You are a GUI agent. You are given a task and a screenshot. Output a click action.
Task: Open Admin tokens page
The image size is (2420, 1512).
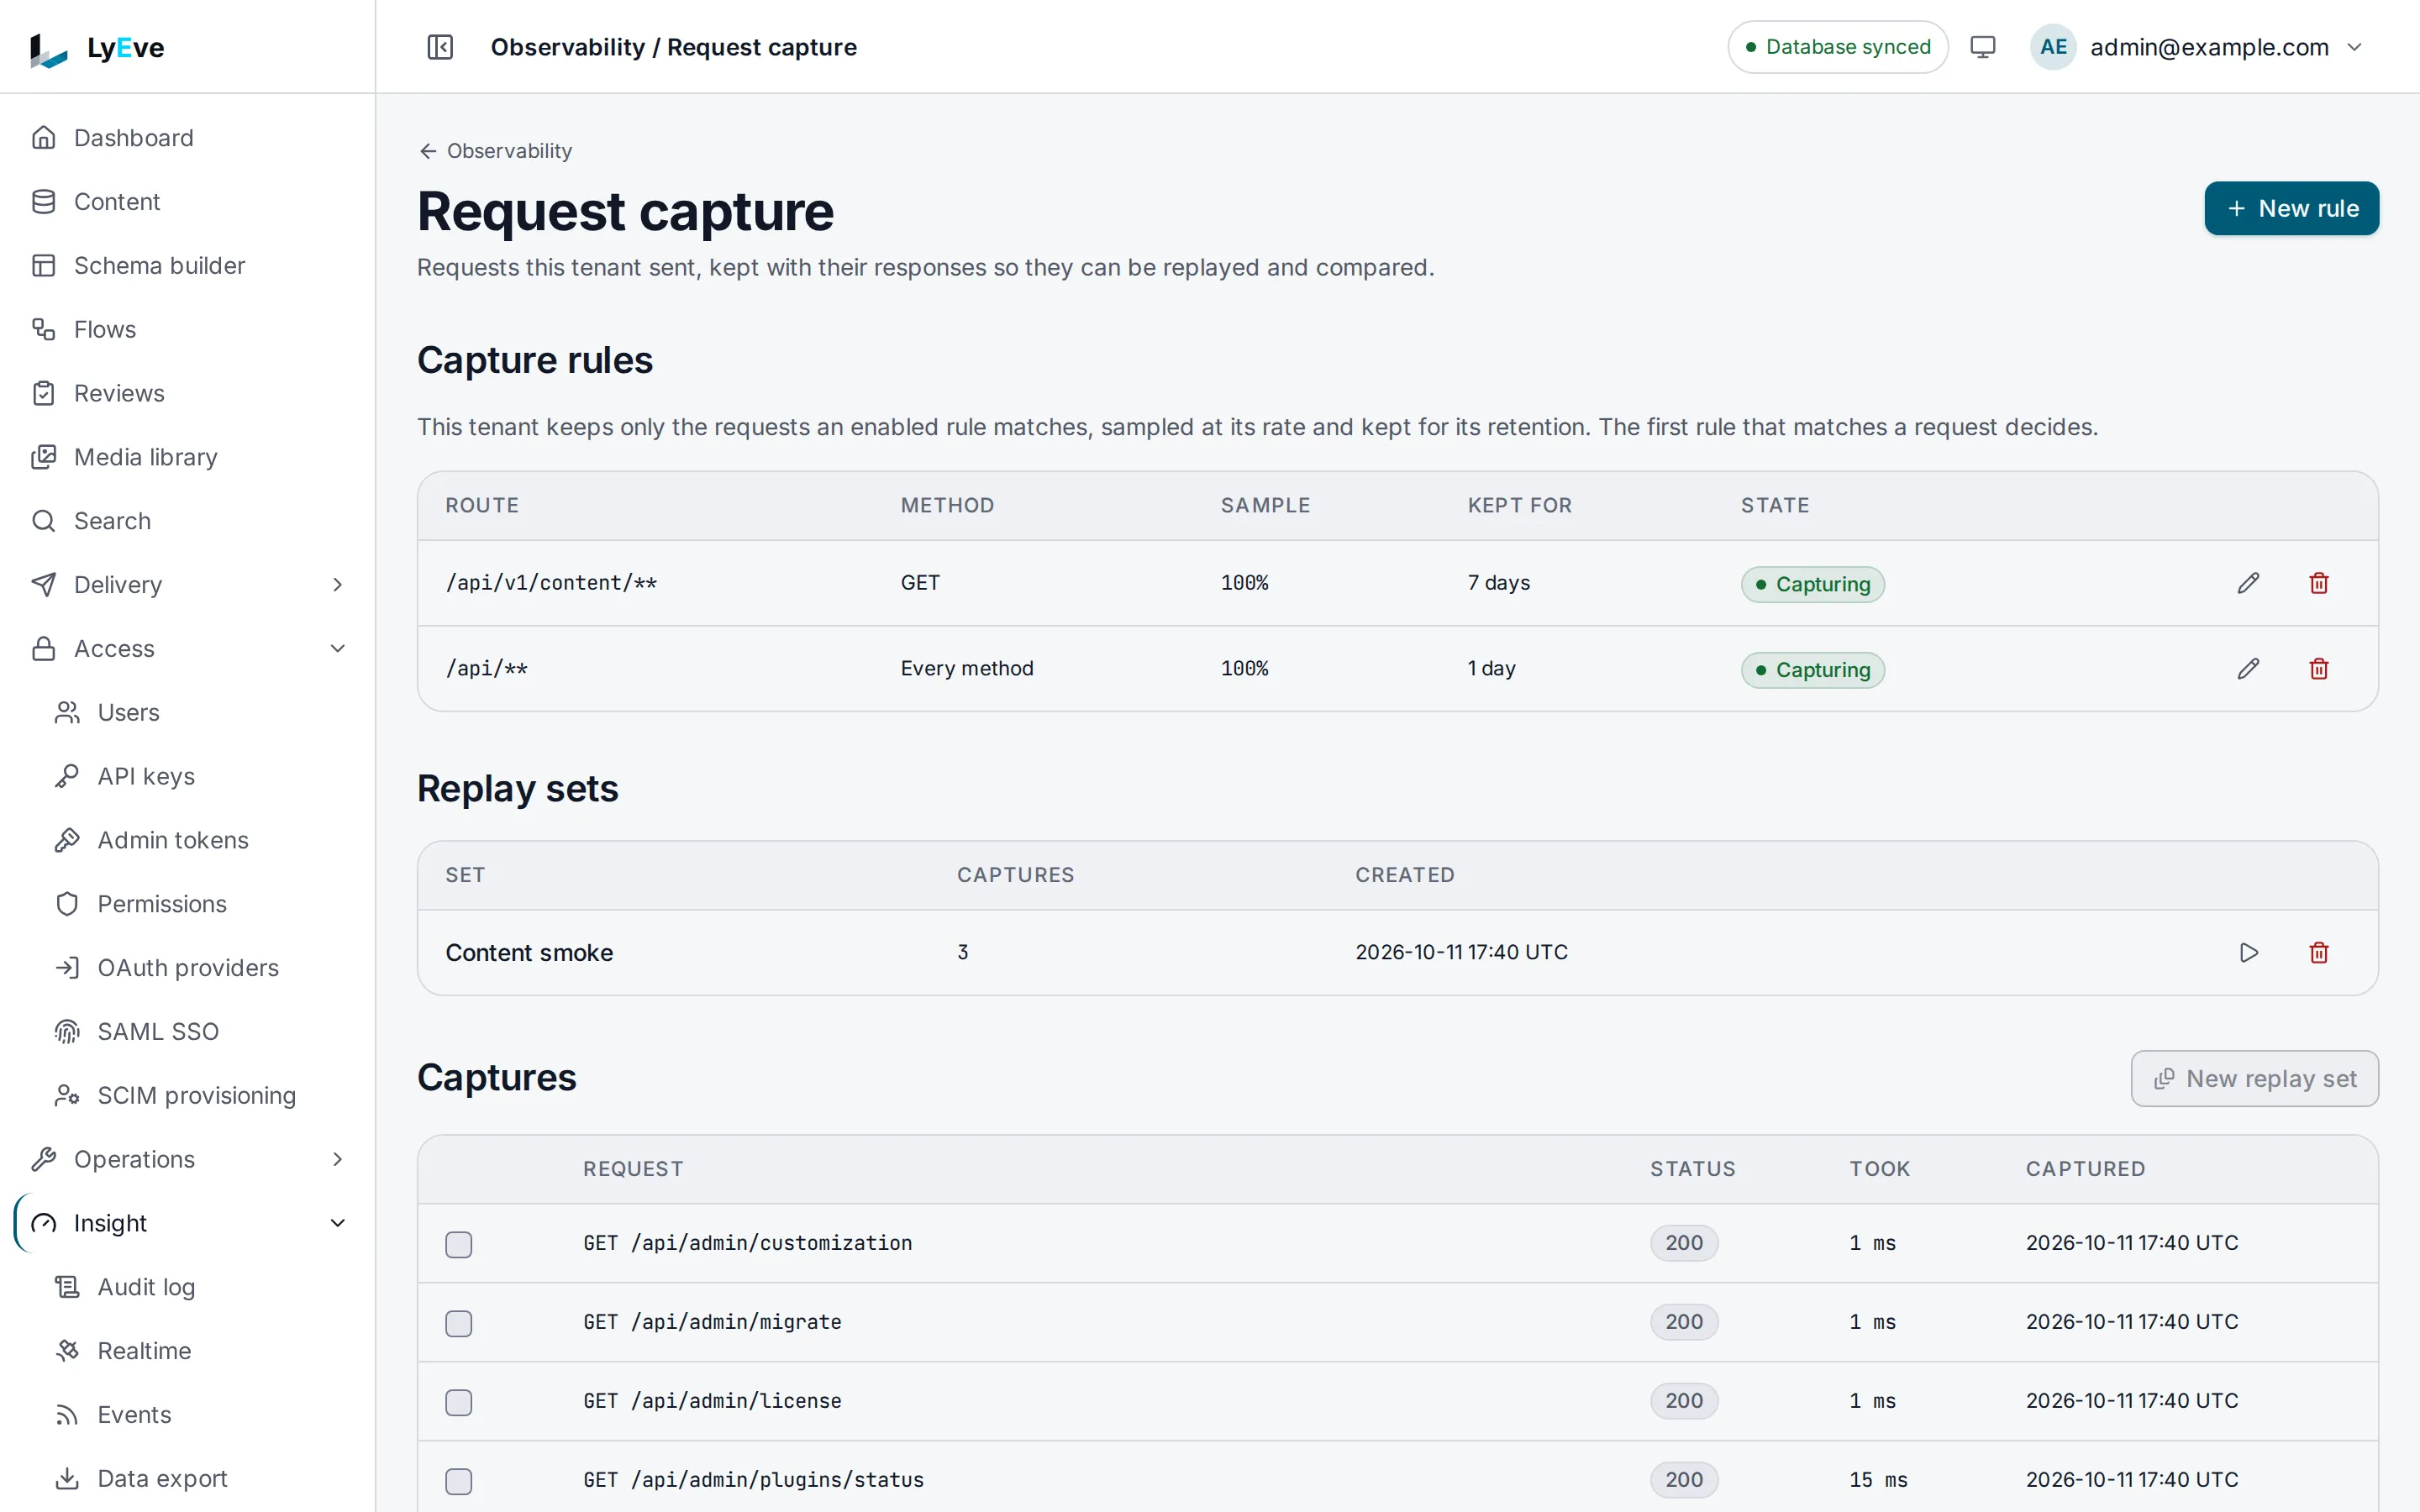click(x=199, y=840)
